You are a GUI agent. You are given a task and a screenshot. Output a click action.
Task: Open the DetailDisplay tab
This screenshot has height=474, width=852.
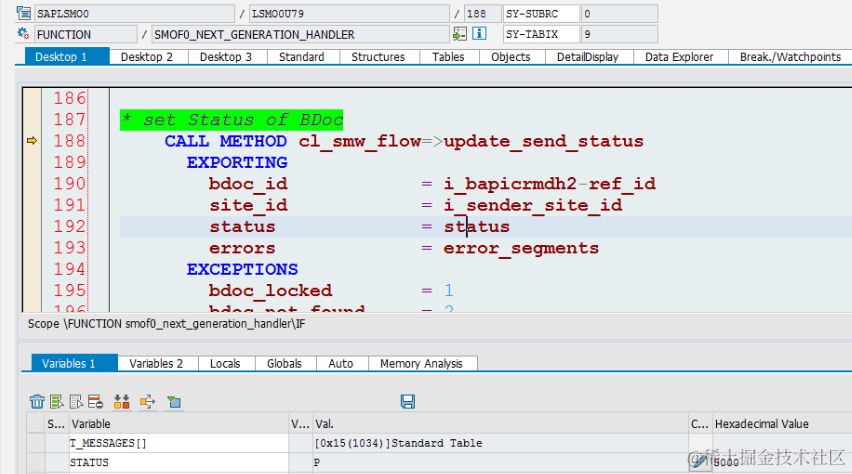pos(588,57)
